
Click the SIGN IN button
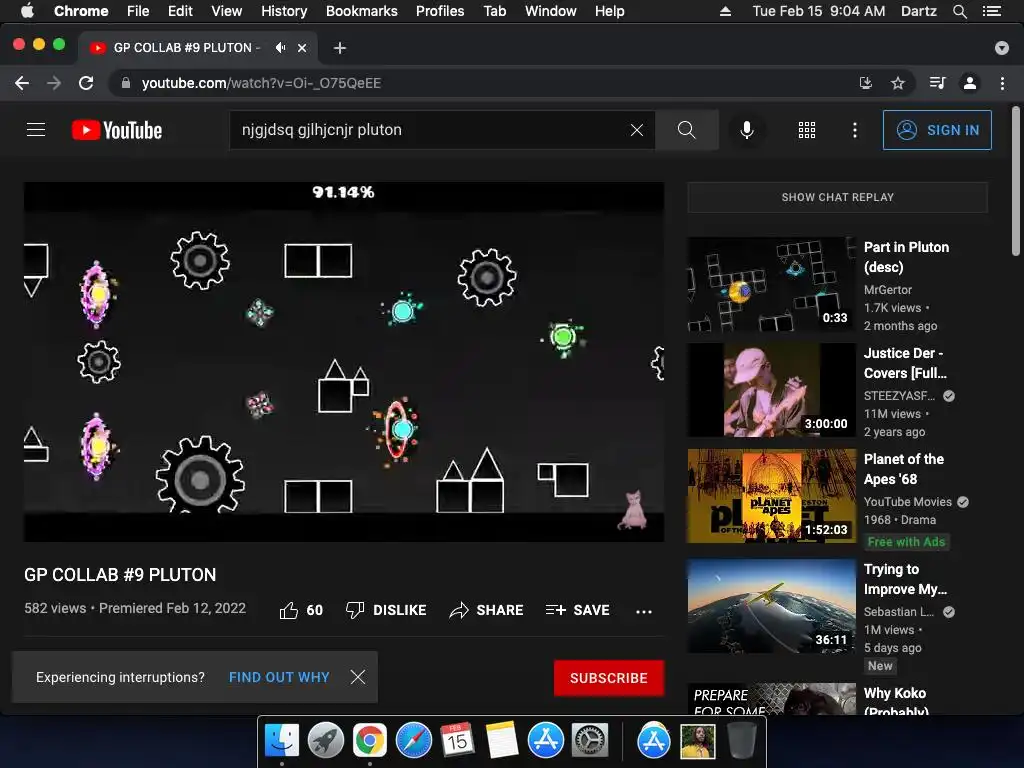click(x=937, y=130)
